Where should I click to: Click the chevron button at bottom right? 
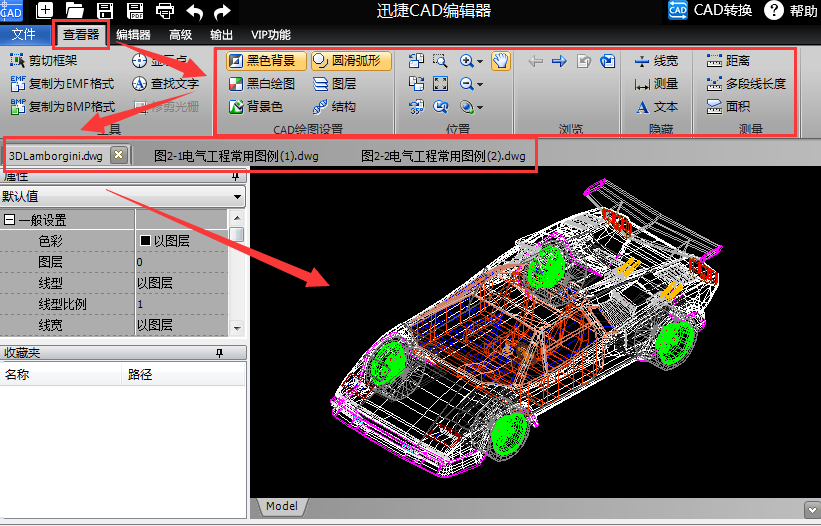tap(811, 510)
